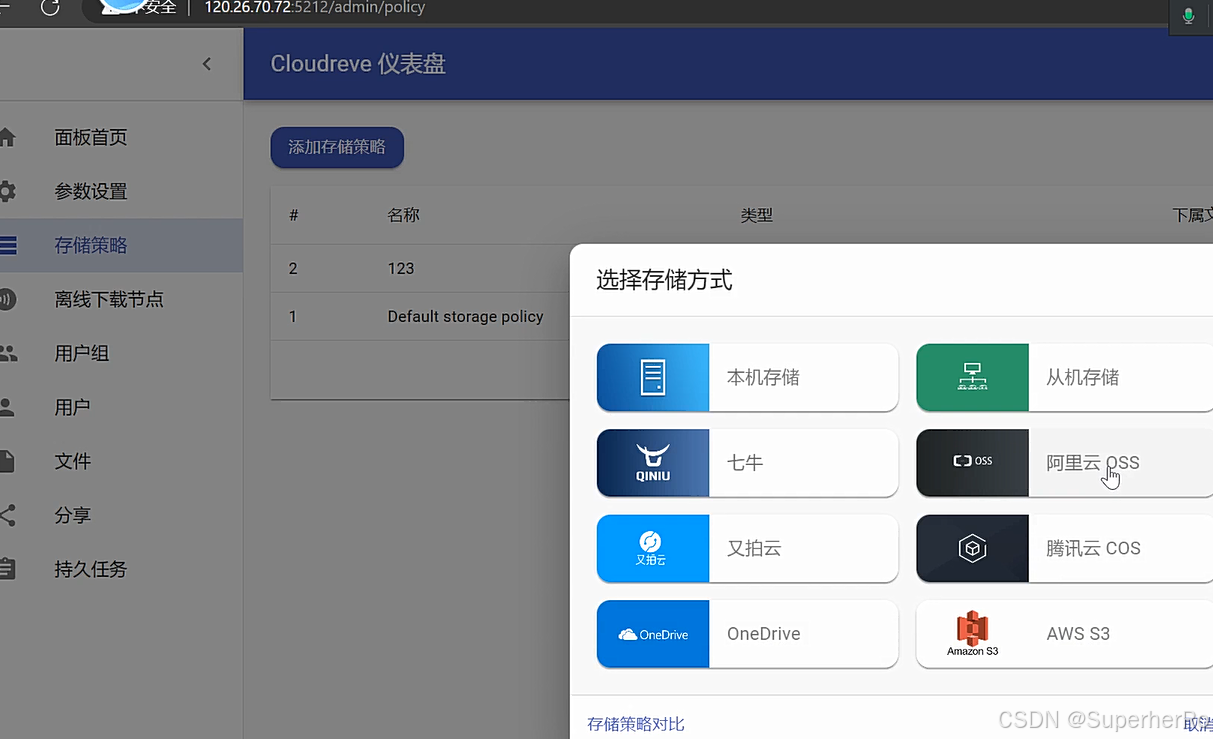
Task: Click the 本机存储 server icon
Action: coord(653,377)
